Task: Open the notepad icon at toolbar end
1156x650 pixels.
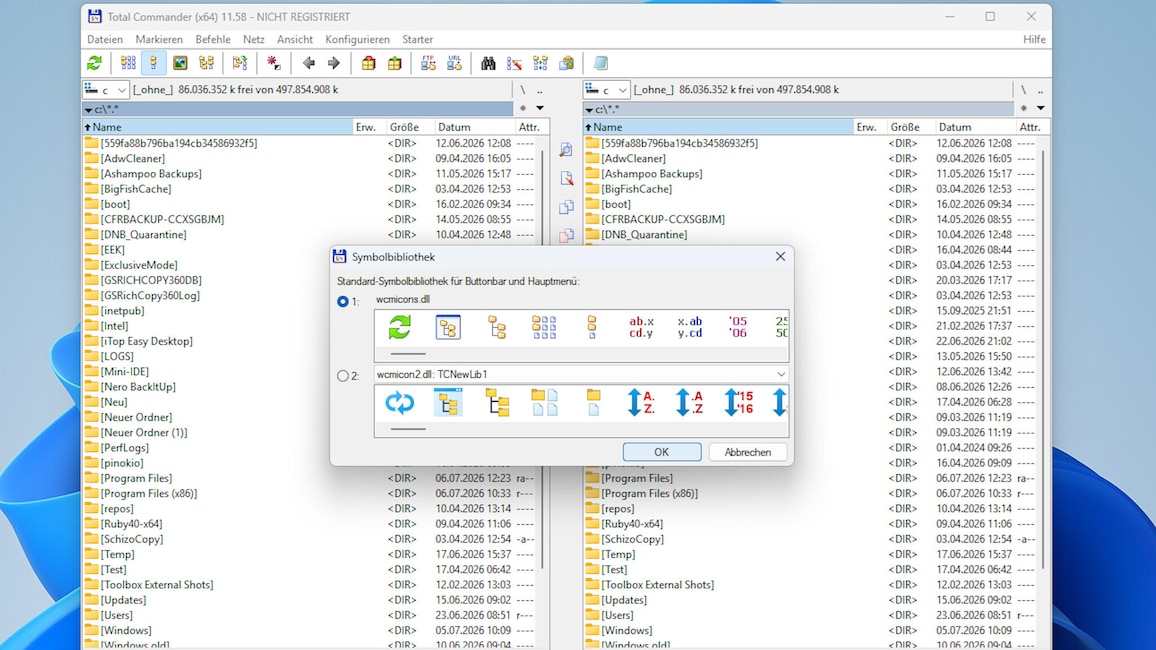Action: pos(601,63)
